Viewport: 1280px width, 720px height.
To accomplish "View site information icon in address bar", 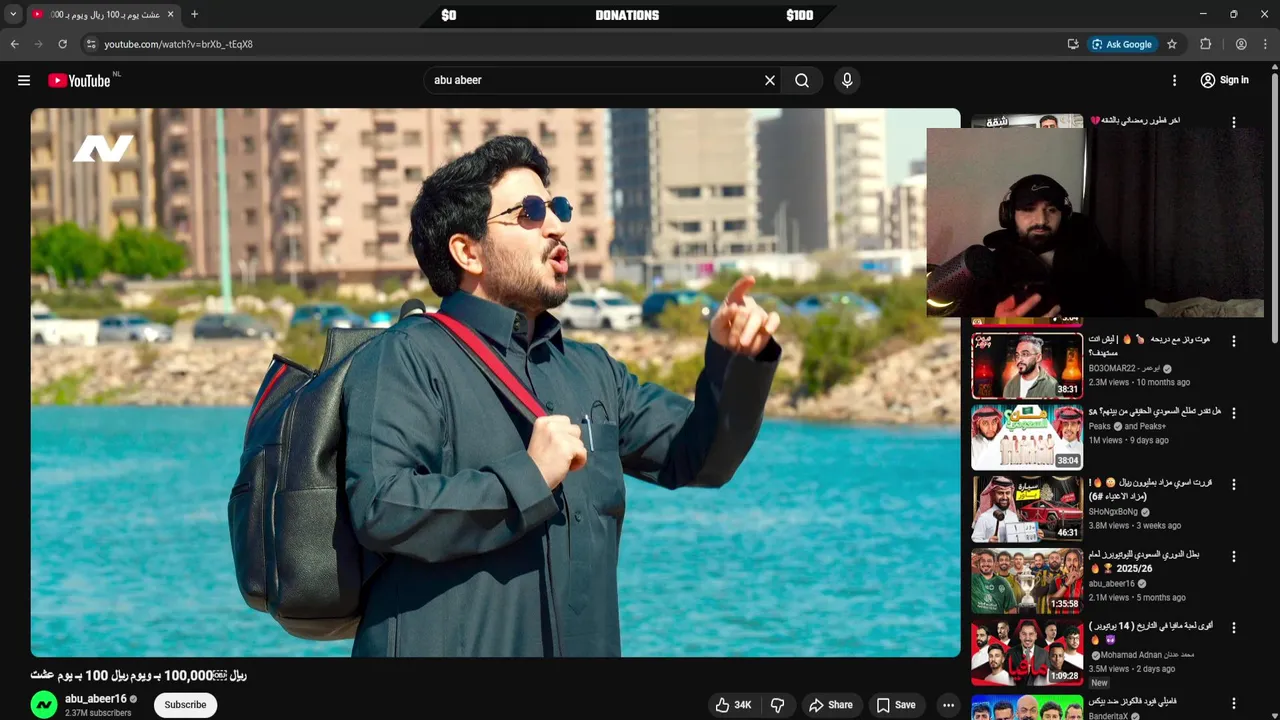I will (x=91, y=44).
